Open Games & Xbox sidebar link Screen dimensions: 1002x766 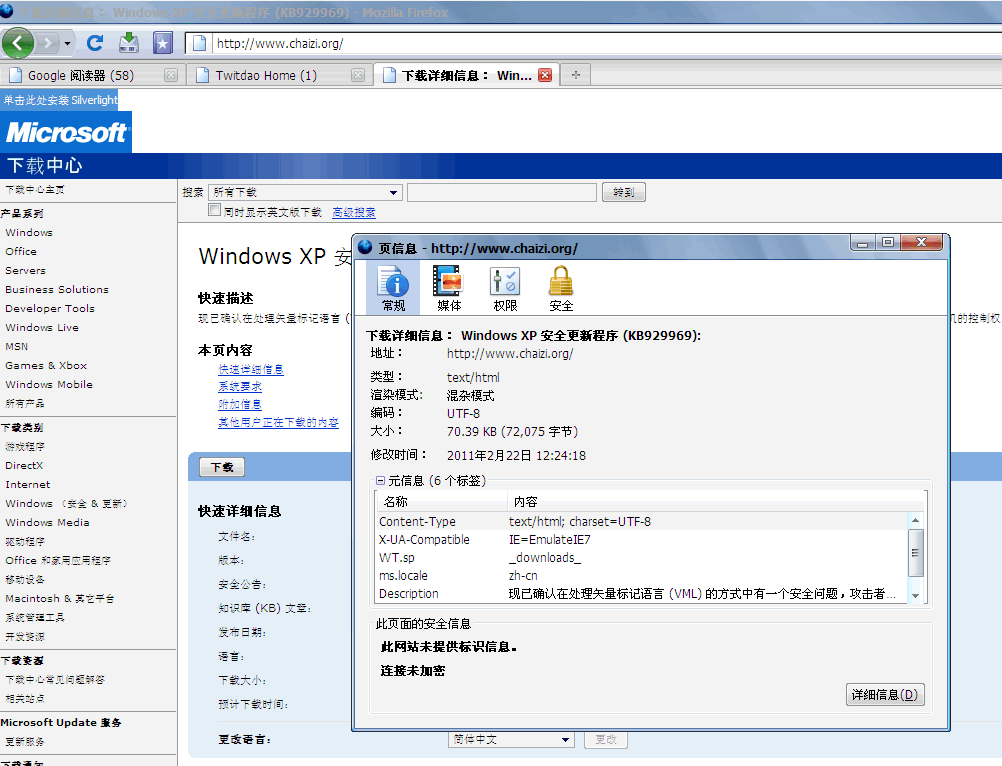46,365
